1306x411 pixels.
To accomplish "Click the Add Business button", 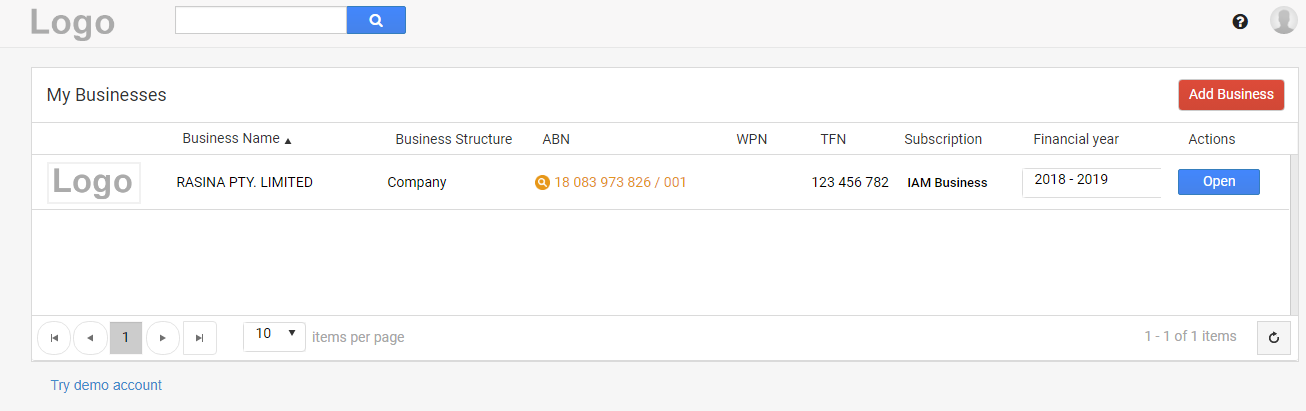I will [1231, 94].
